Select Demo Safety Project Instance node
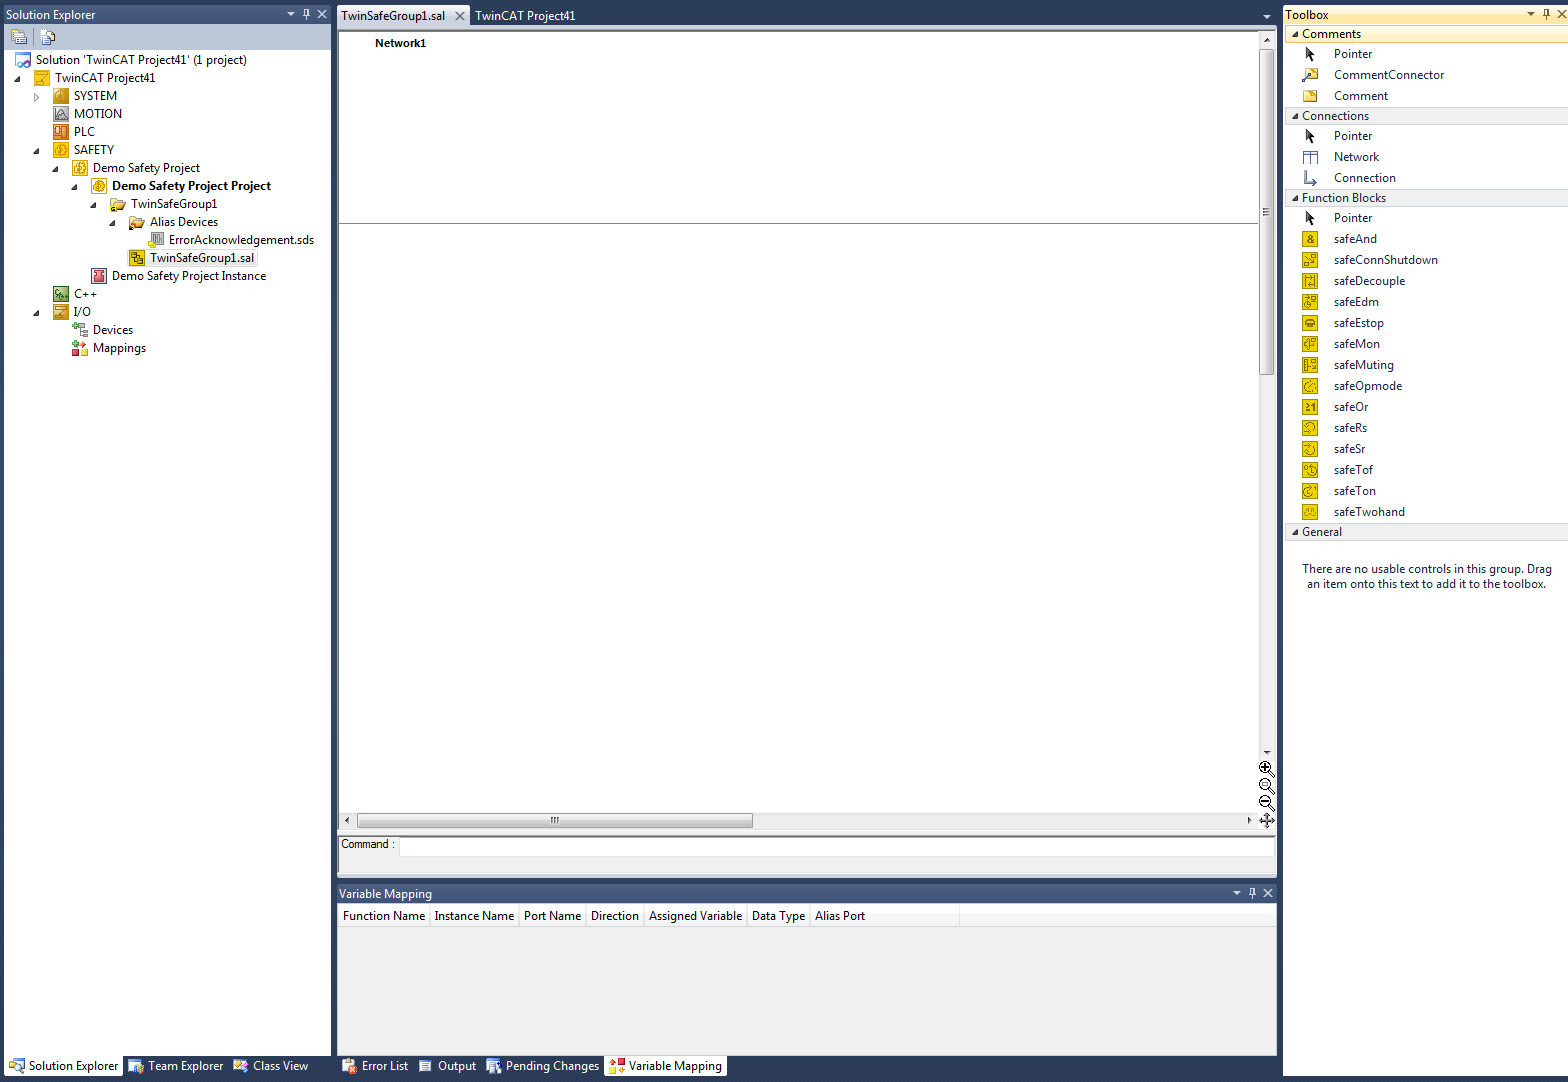This screenshot has height=1082, width=1568. (x=189, y=276)
